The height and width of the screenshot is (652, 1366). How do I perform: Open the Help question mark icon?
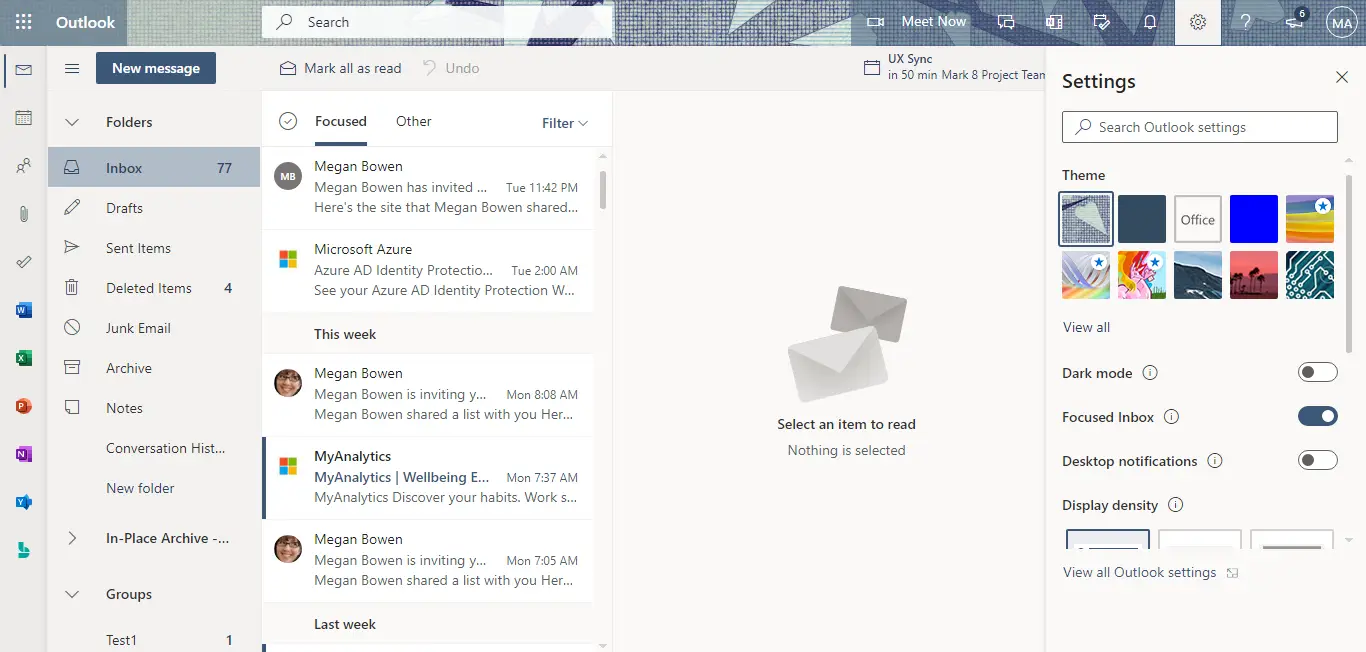point(1246,22)
